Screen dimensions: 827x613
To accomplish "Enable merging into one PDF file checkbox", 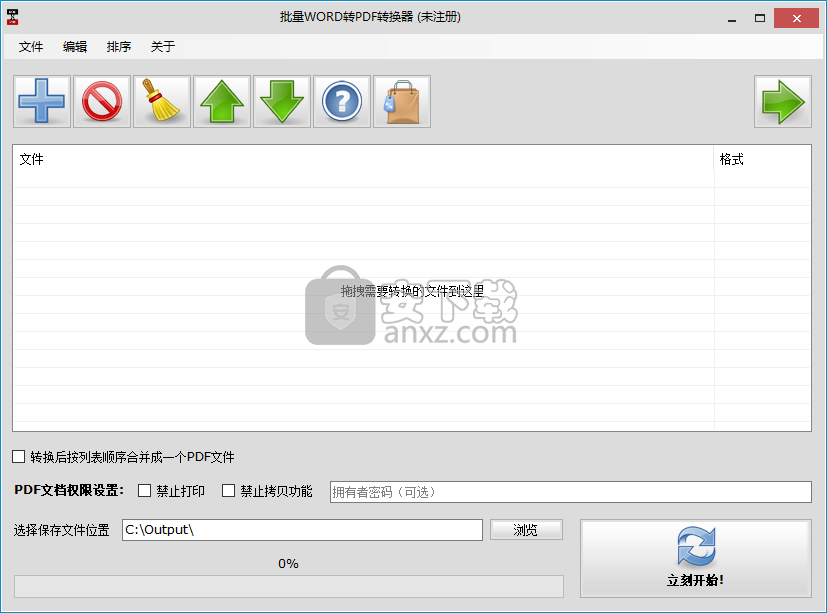I will click(18, 457).
